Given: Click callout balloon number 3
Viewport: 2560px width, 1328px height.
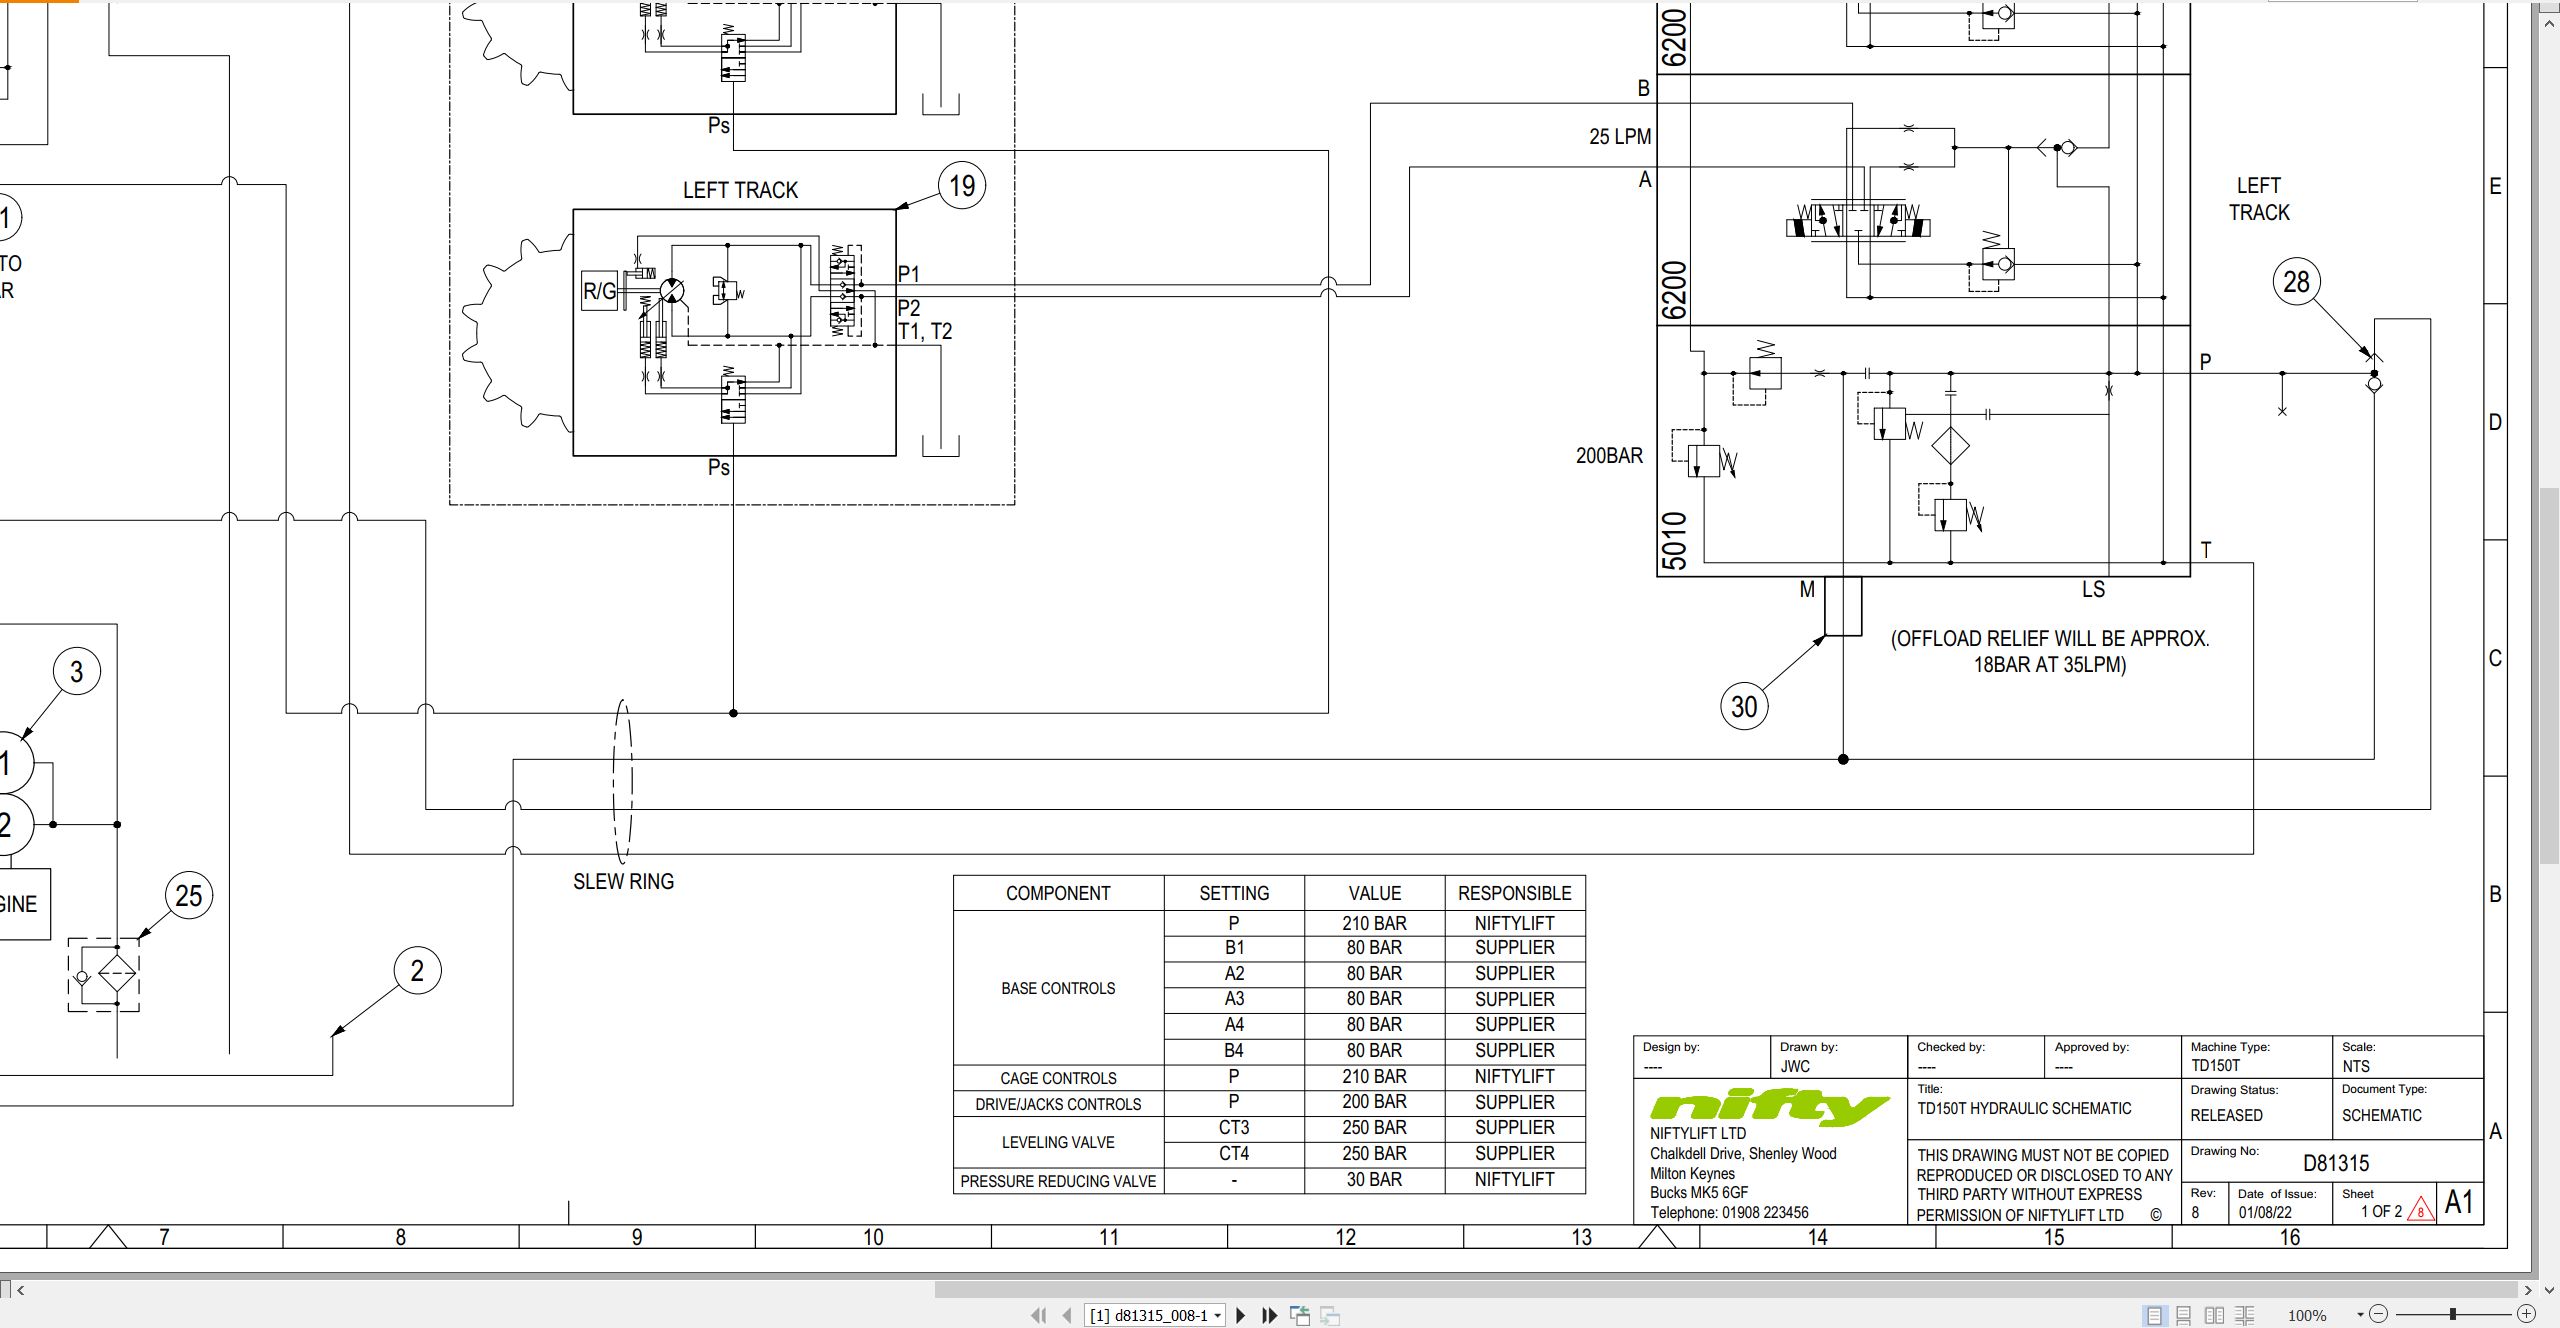Looking at the screenshot, I should point(76,672).
